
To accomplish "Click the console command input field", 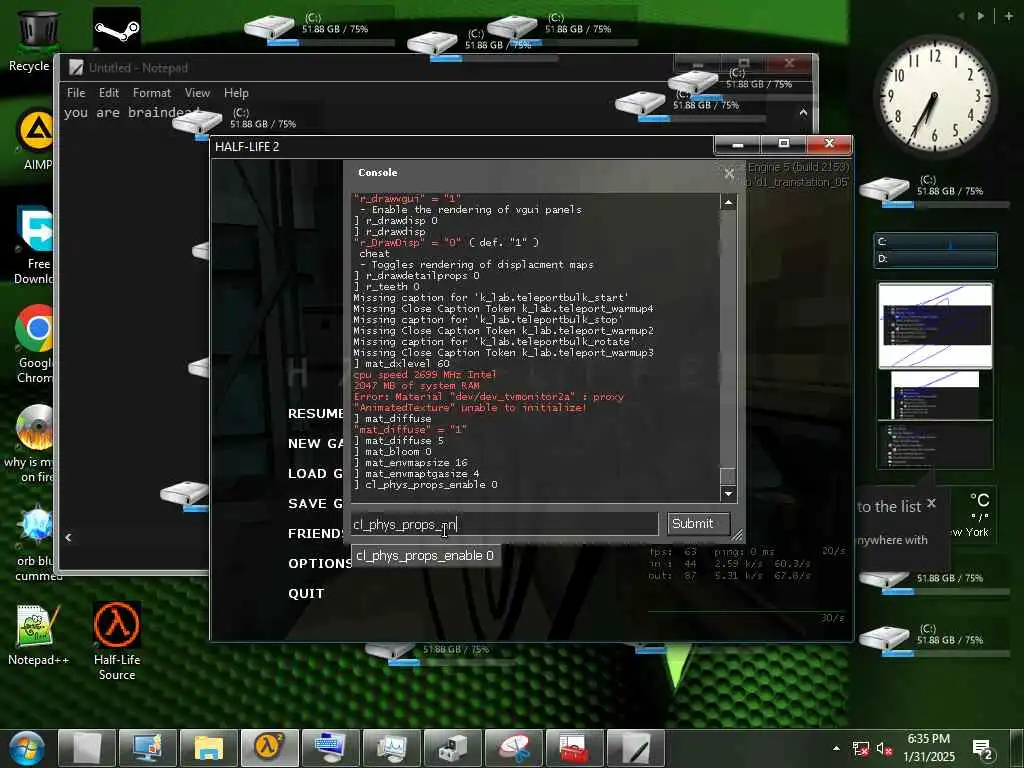I will pos(504,524).
